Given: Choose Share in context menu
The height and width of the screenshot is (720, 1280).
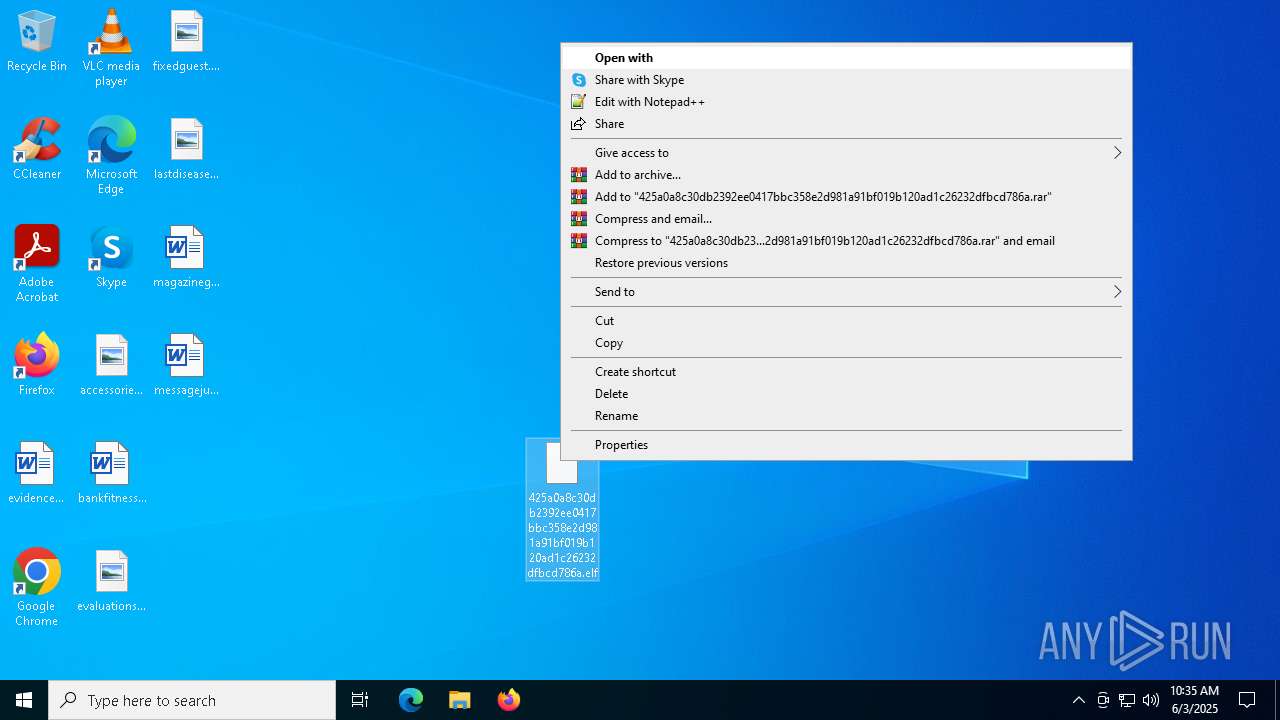Looking at the screenshot, I should pos(846,124).
